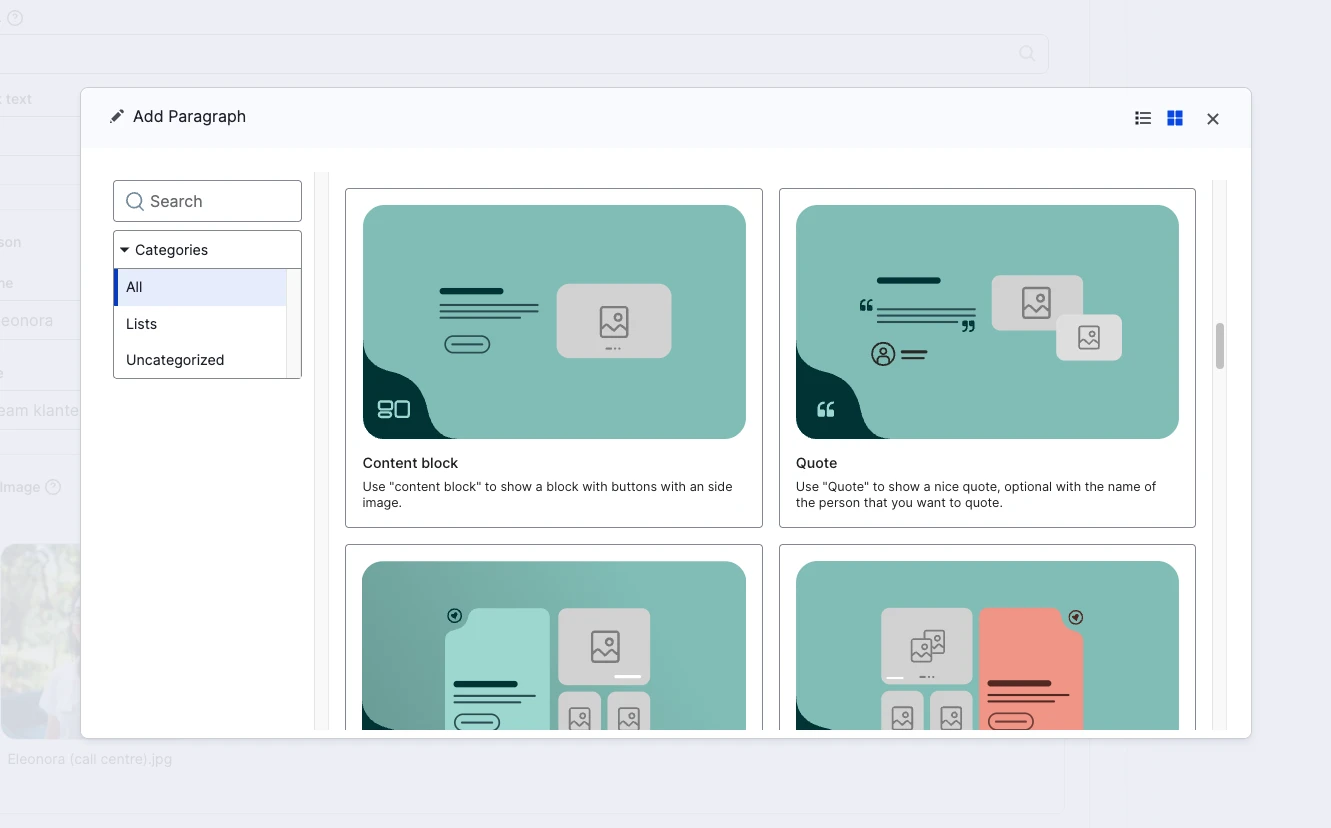This screenshot has height=828, width=1331.
Task: Switch to list view layout
Action: (1143, 118)
